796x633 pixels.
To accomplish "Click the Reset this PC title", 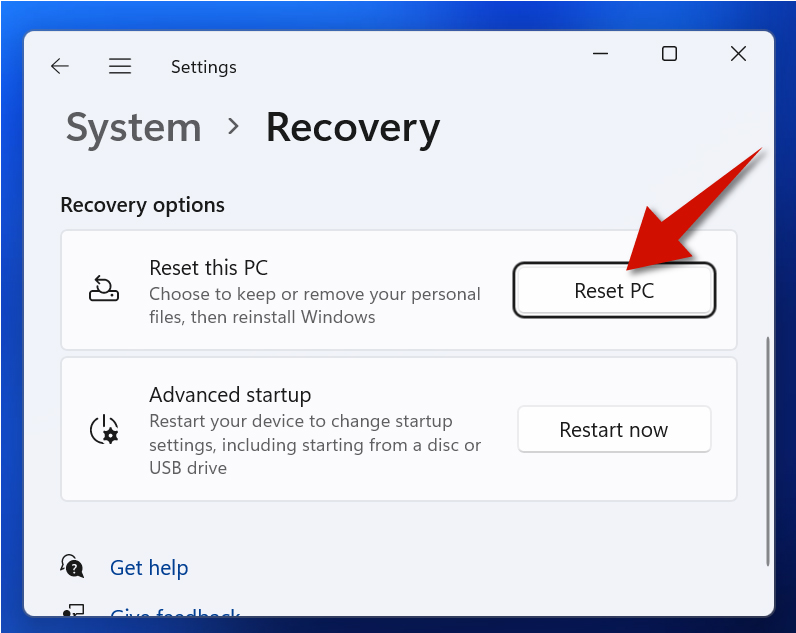I will click(209, 268).
